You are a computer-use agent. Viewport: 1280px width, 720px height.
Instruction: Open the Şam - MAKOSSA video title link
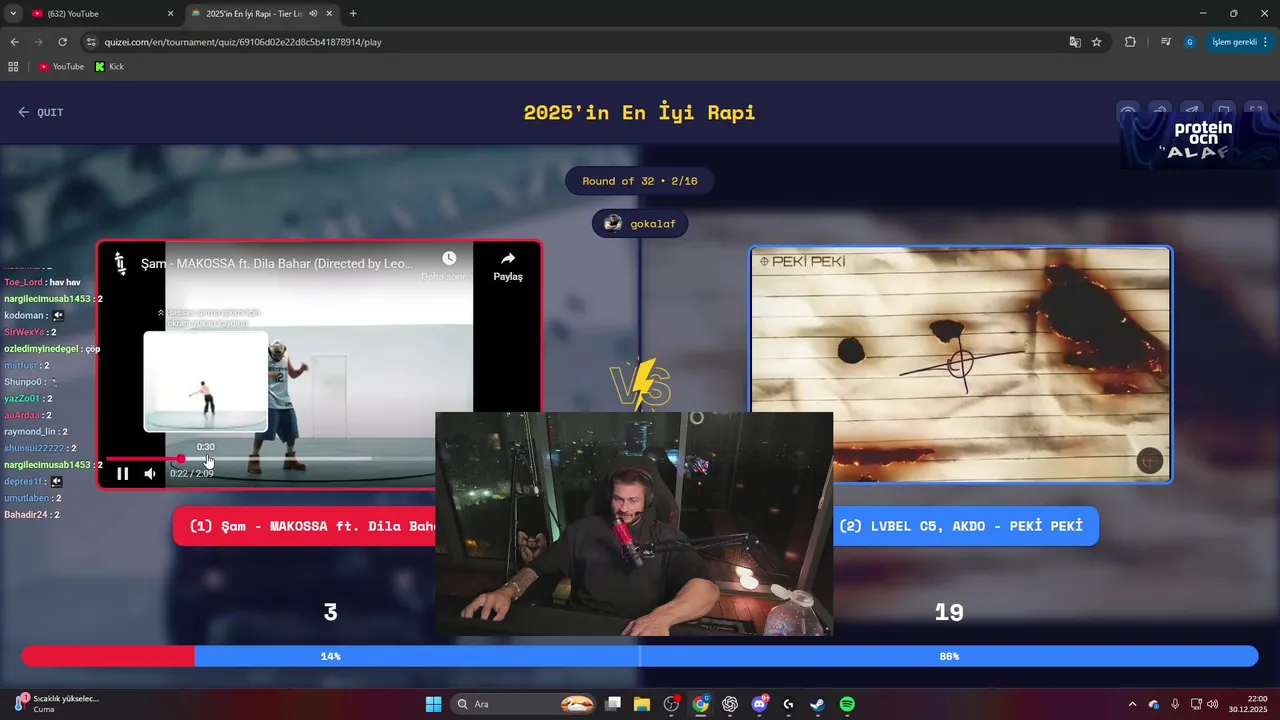(x=277, y=264)
